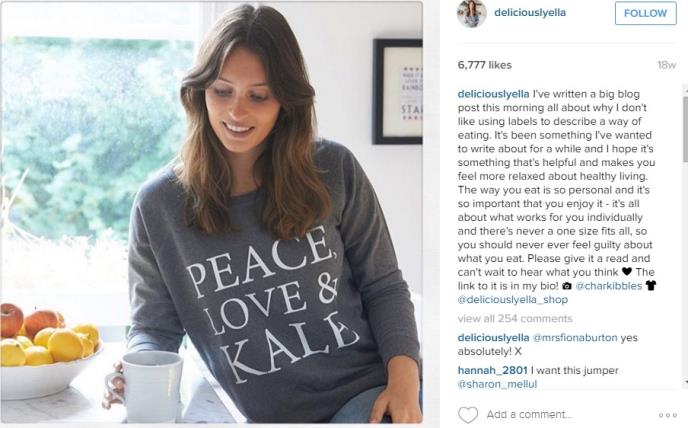This screenshot has width=688, height=428.
Task: Open the @mrsfionaburton mention
Action: tap(575, 338)
